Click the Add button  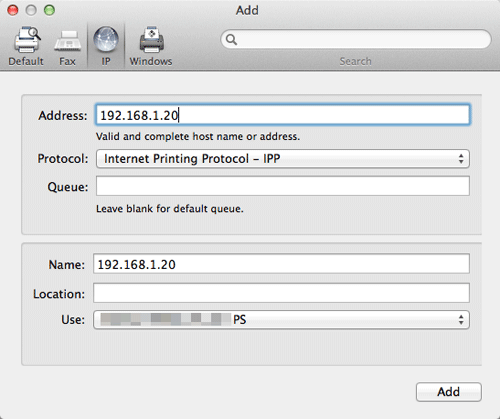tap(449, 392)
